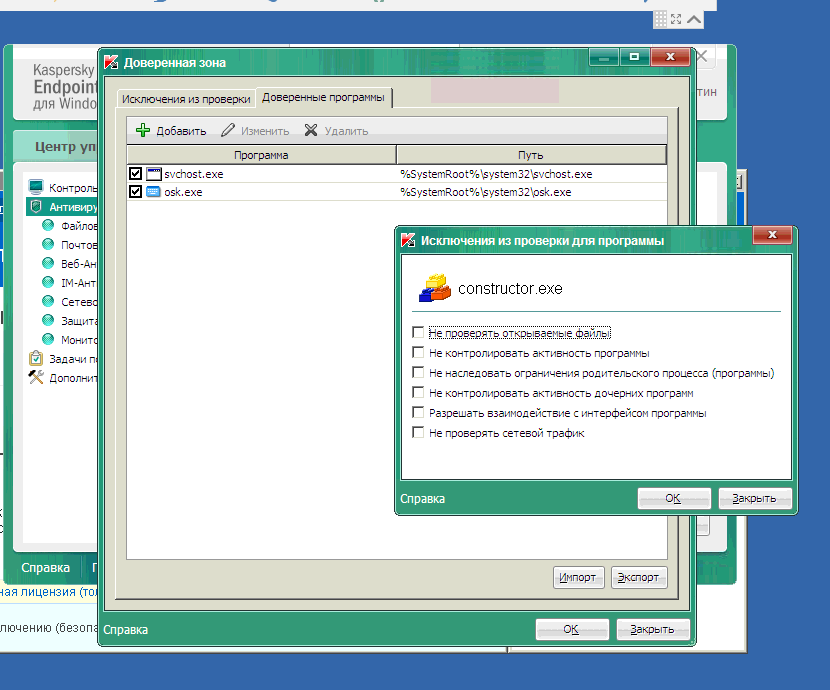830x690 pixels.
Task: Open the Доверенные программы tab
Action: (323, 97)
